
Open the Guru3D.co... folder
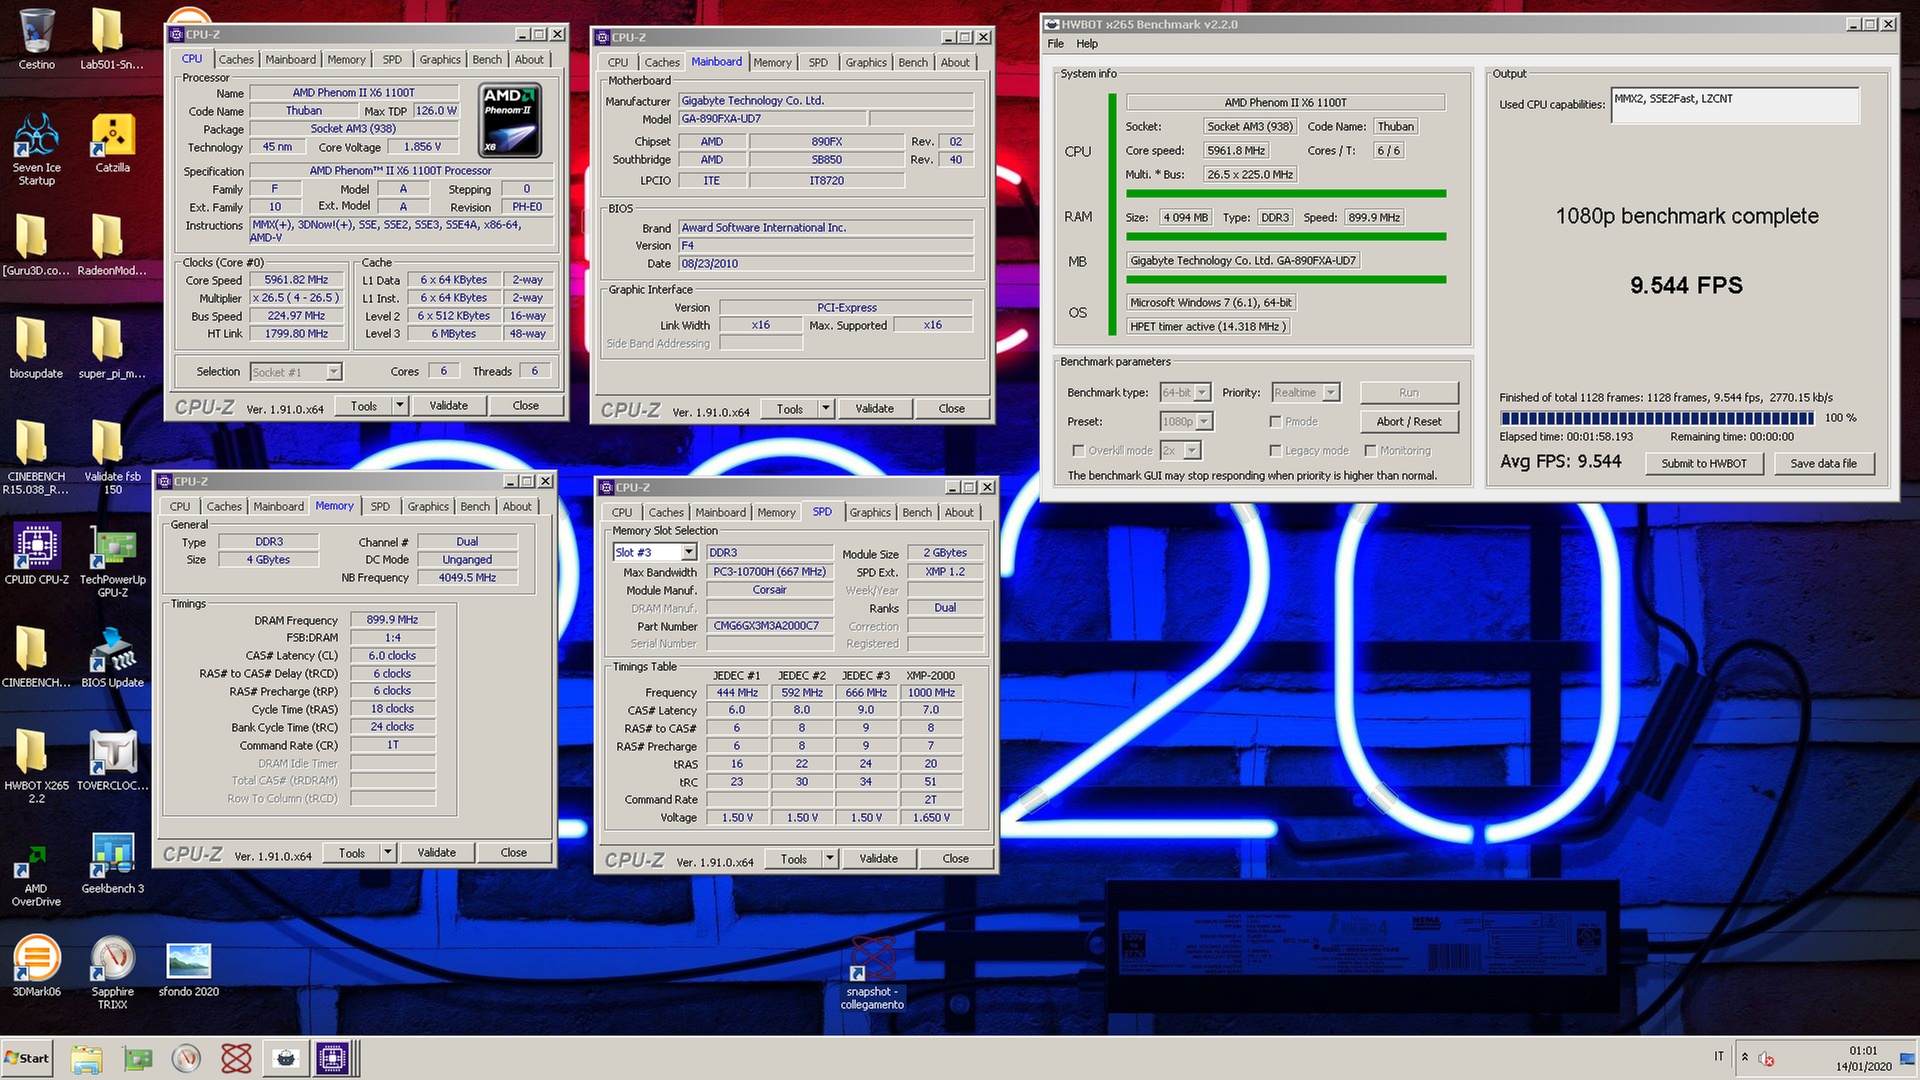pos(36,245)
